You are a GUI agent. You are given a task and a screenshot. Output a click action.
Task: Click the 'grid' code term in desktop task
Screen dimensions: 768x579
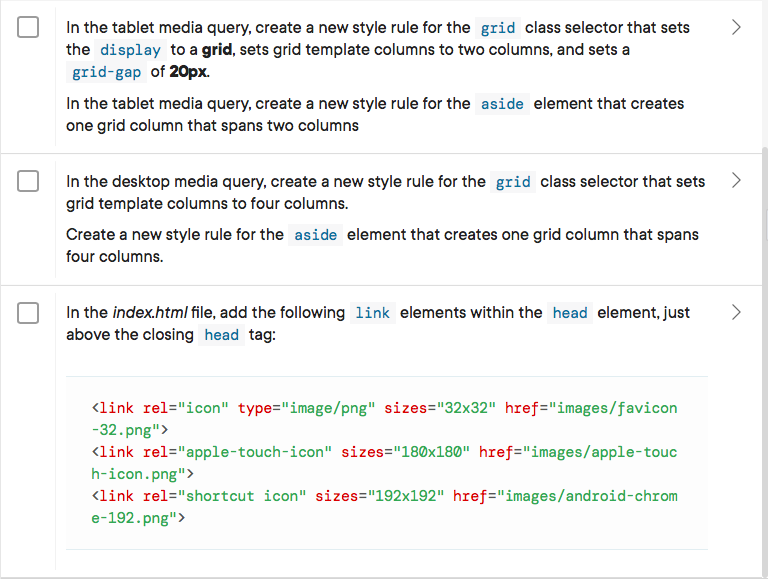(513, 182)
